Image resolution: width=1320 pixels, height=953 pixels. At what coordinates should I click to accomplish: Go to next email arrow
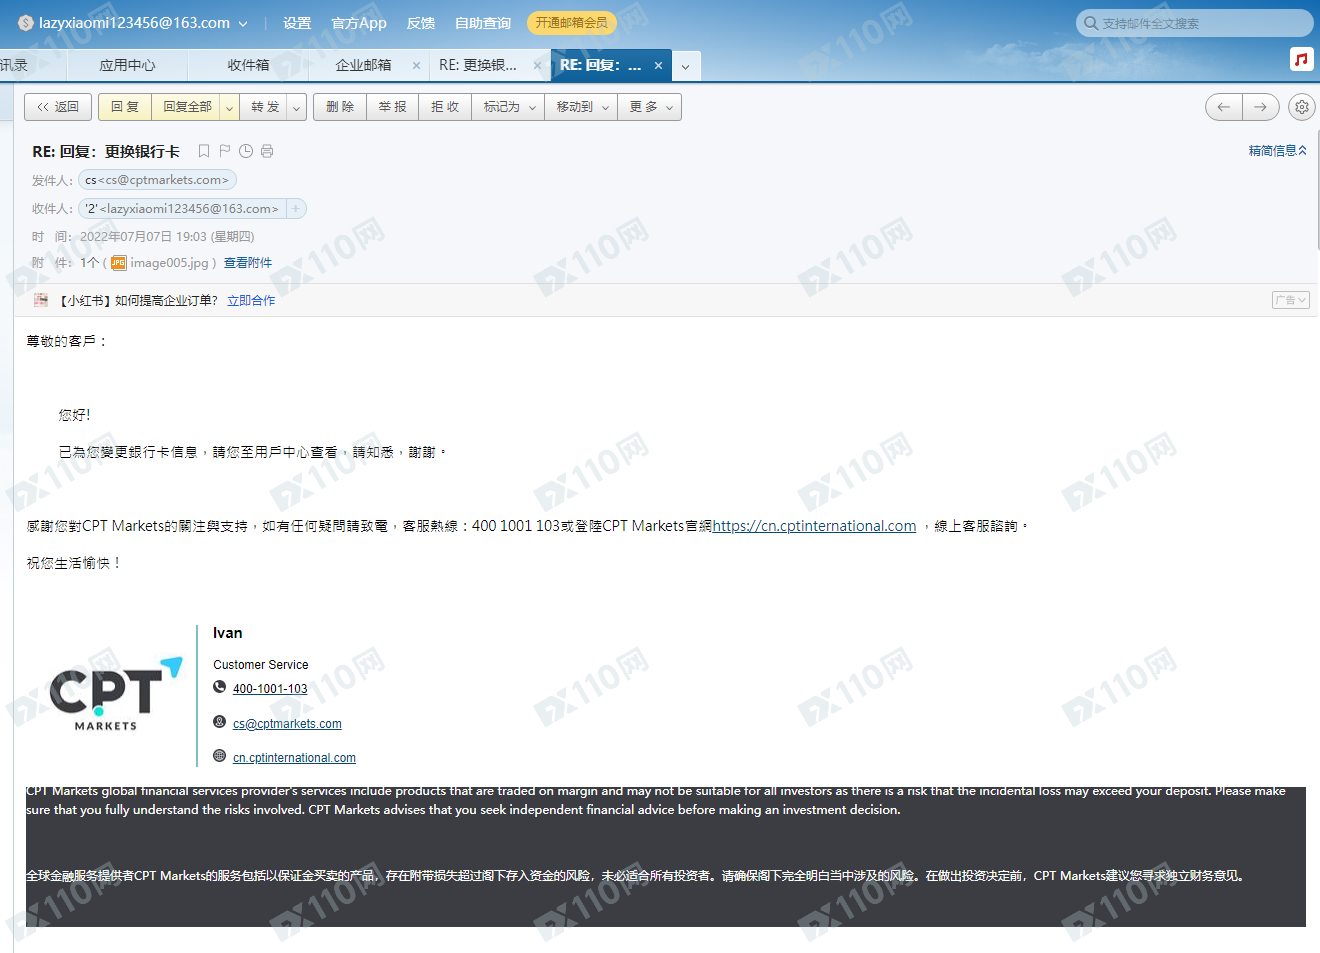(1261, 107)
